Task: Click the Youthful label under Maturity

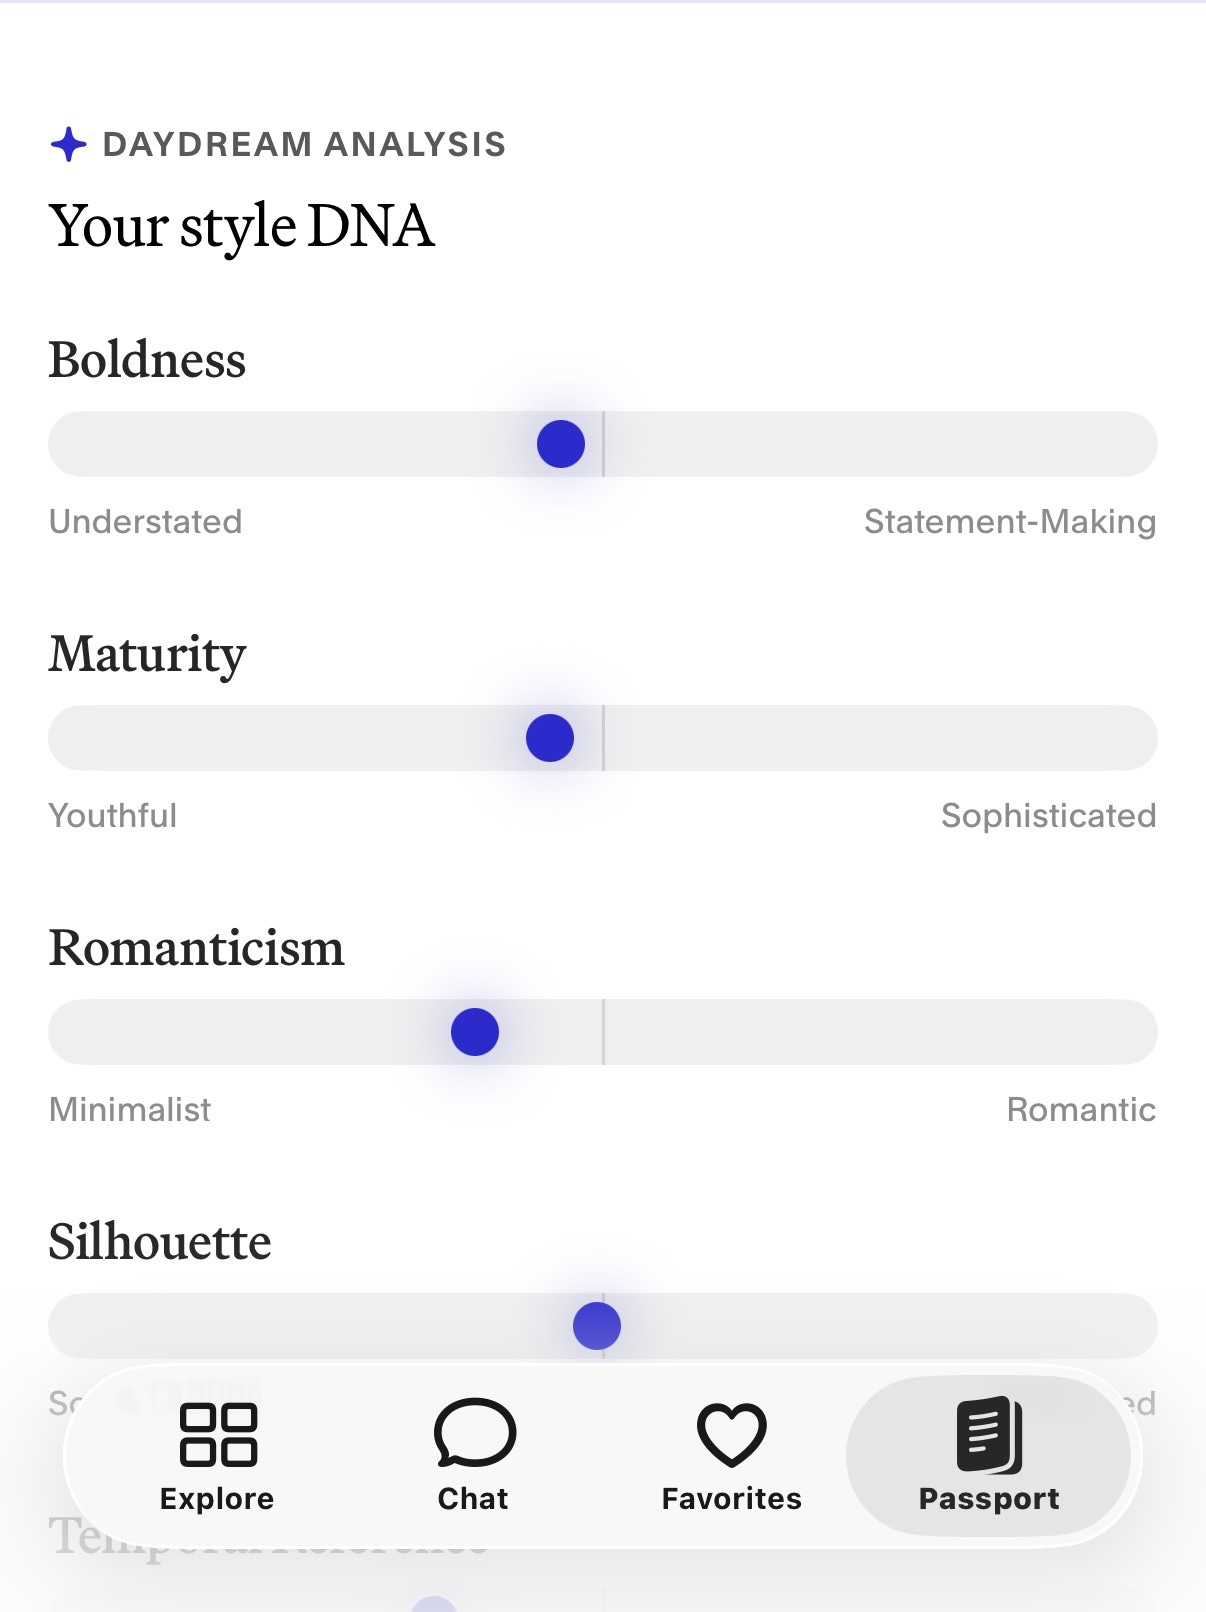Action: [113, 816]
